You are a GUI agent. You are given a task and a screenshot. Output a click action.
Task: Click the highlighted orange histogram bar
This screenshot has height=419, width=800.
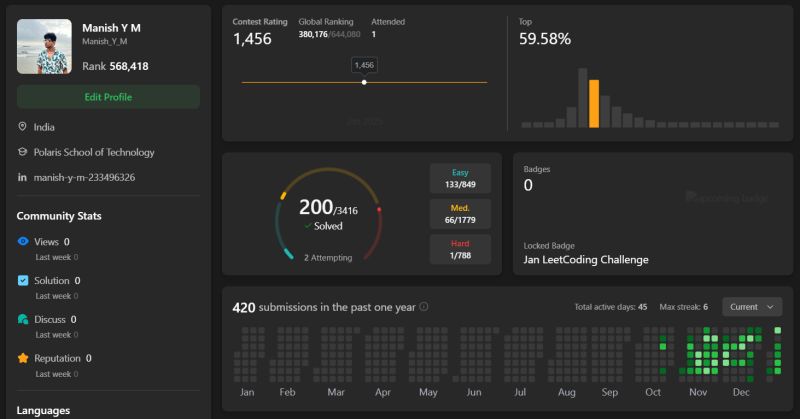pos(594,104)
